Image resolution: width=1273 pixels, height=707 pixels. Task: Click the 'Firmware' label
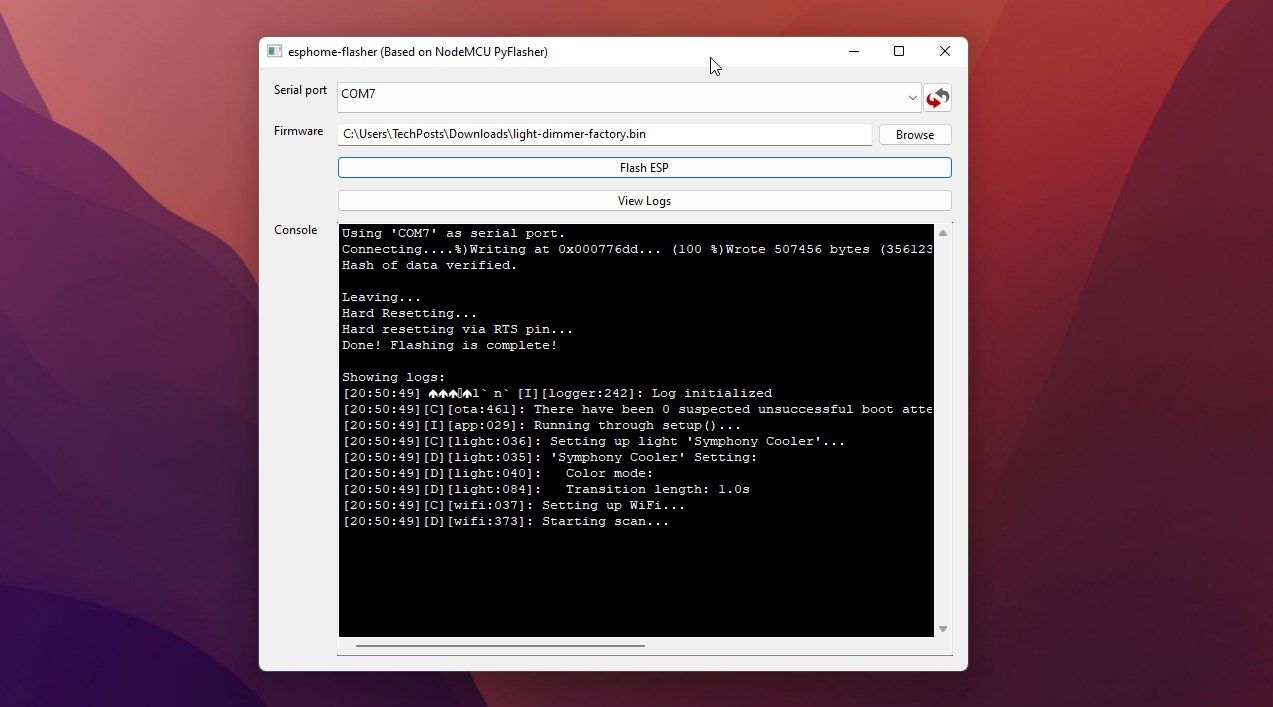click(x=299, y=131)
